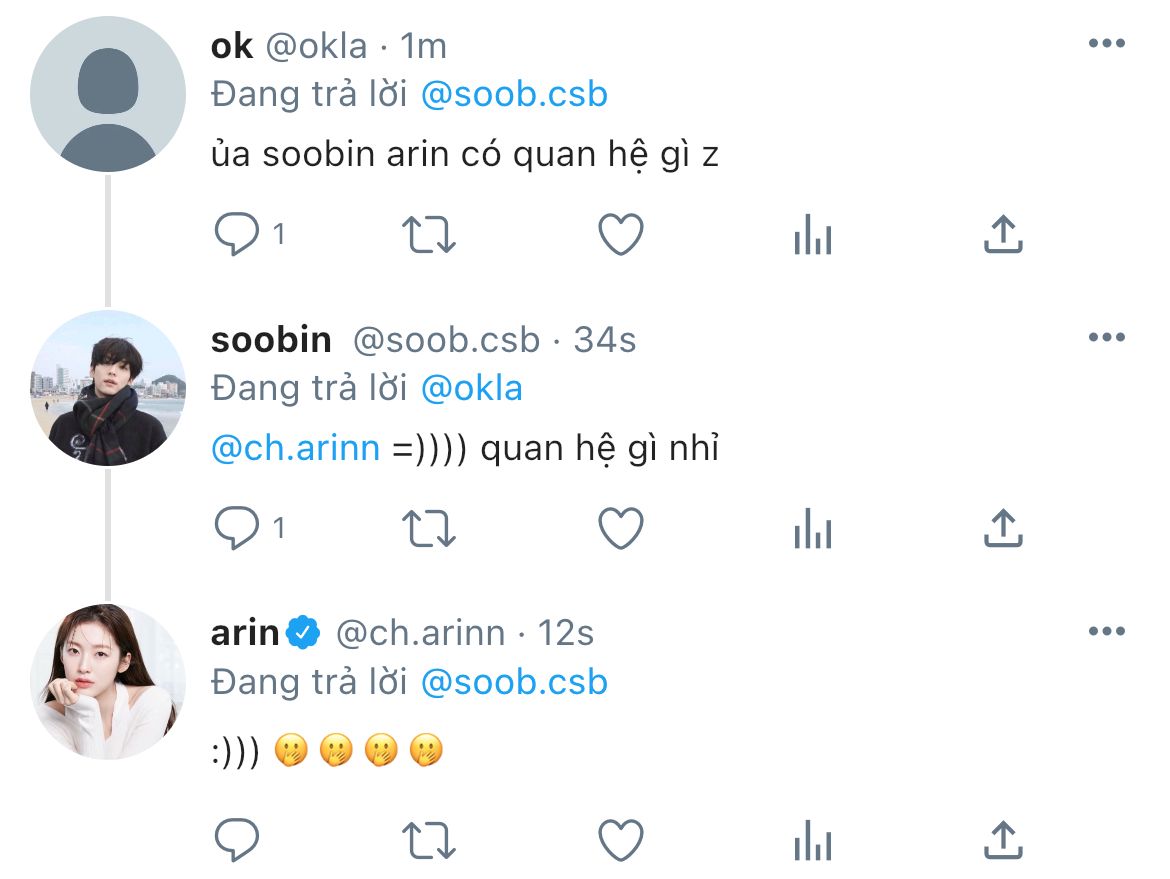The image size is (1170, 879).
Task: Retweet ok's question tweet
Action: (x=428, y=235)
